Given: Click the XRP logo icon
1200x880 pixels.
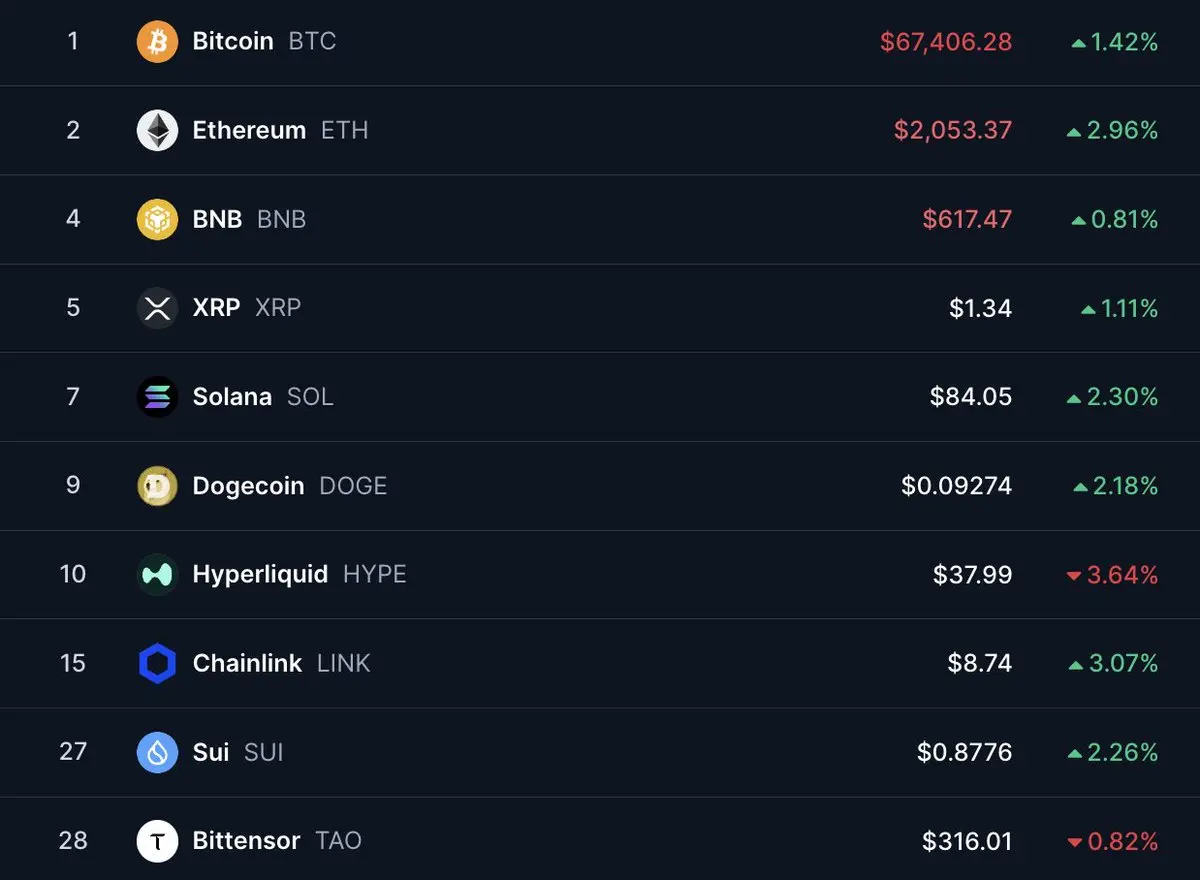Looking at the screenshot, I should pyautogui.click(x=157, y=308).
